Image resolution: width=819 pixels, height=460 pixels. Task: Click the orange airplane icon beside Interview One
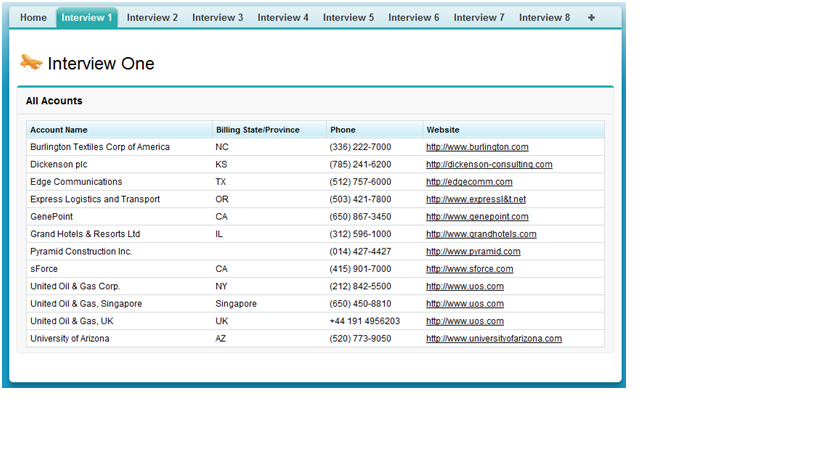[x=31, y=62]
